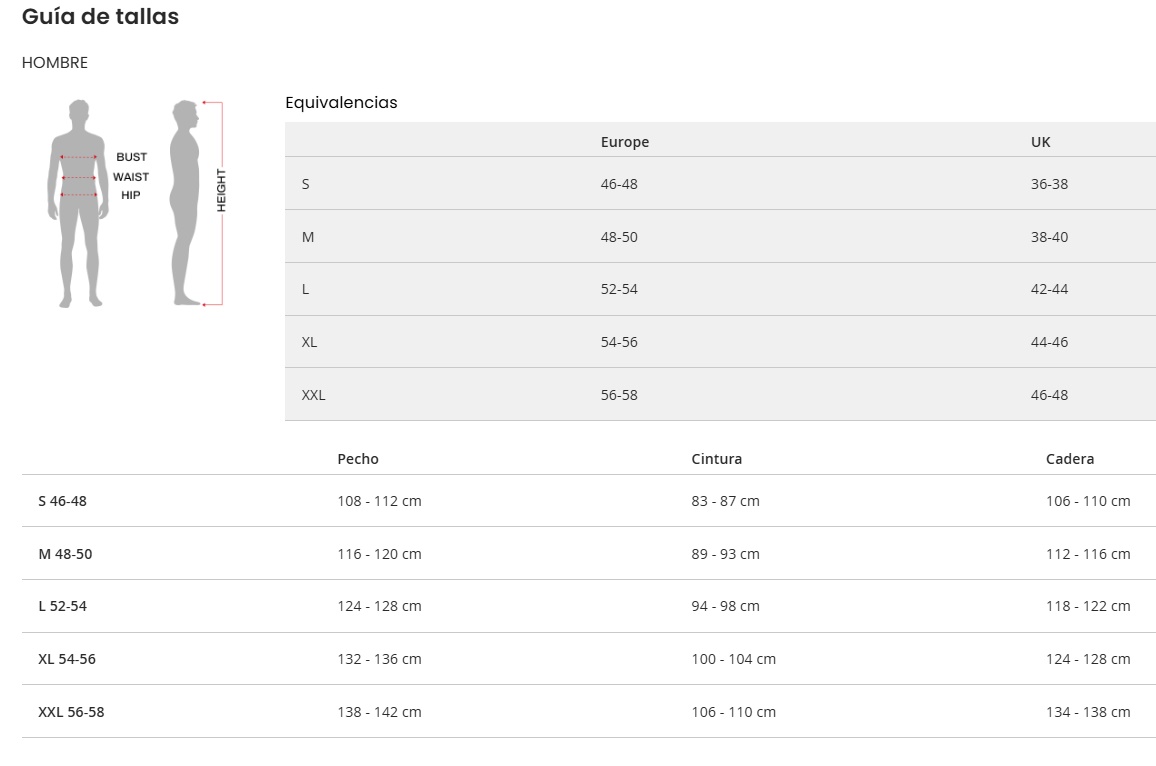Click the front-view body measurement figure
Screen dimensions: 1156x766
click(78, 203)
